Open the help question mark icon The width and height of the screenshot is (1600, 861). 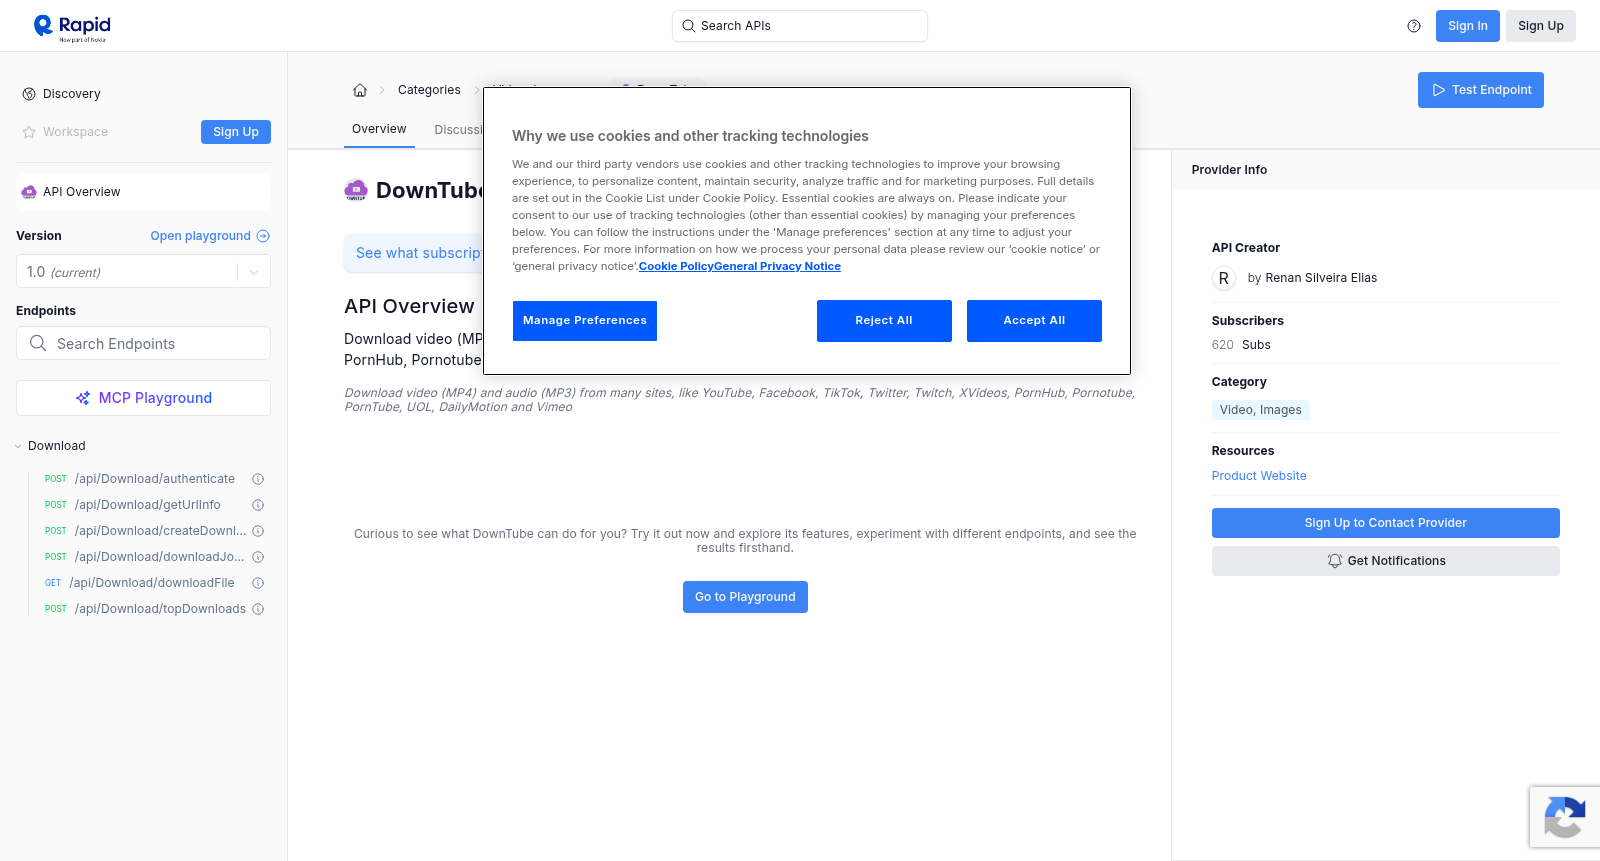(x=1414, y=26)
